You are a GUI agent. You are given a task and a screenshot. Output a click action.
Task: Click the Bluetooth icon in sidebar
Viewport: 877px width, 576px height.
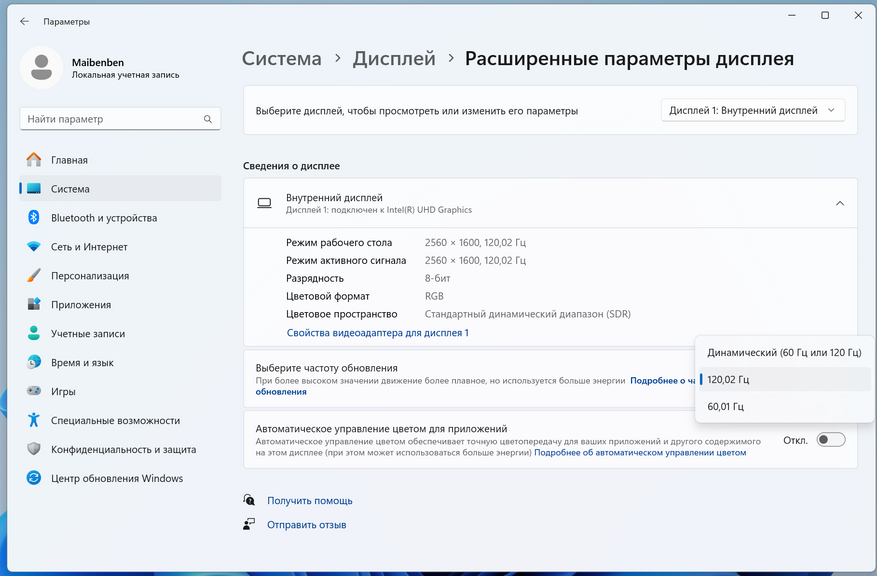[x=34, y=218]
